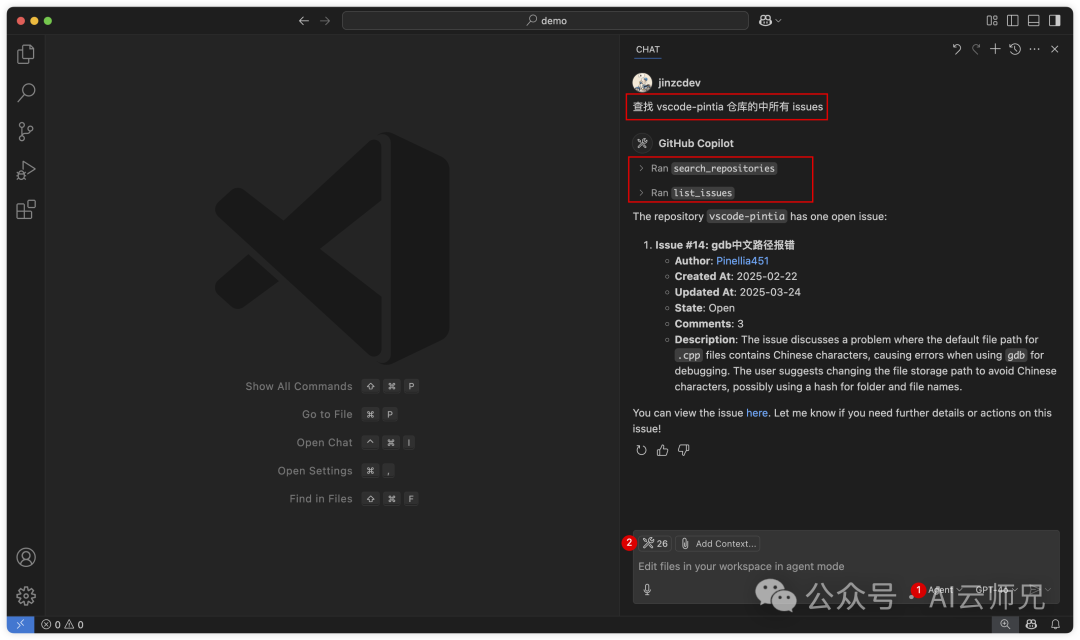
Task: Open the Extensions view
Action: click(26, 209)
